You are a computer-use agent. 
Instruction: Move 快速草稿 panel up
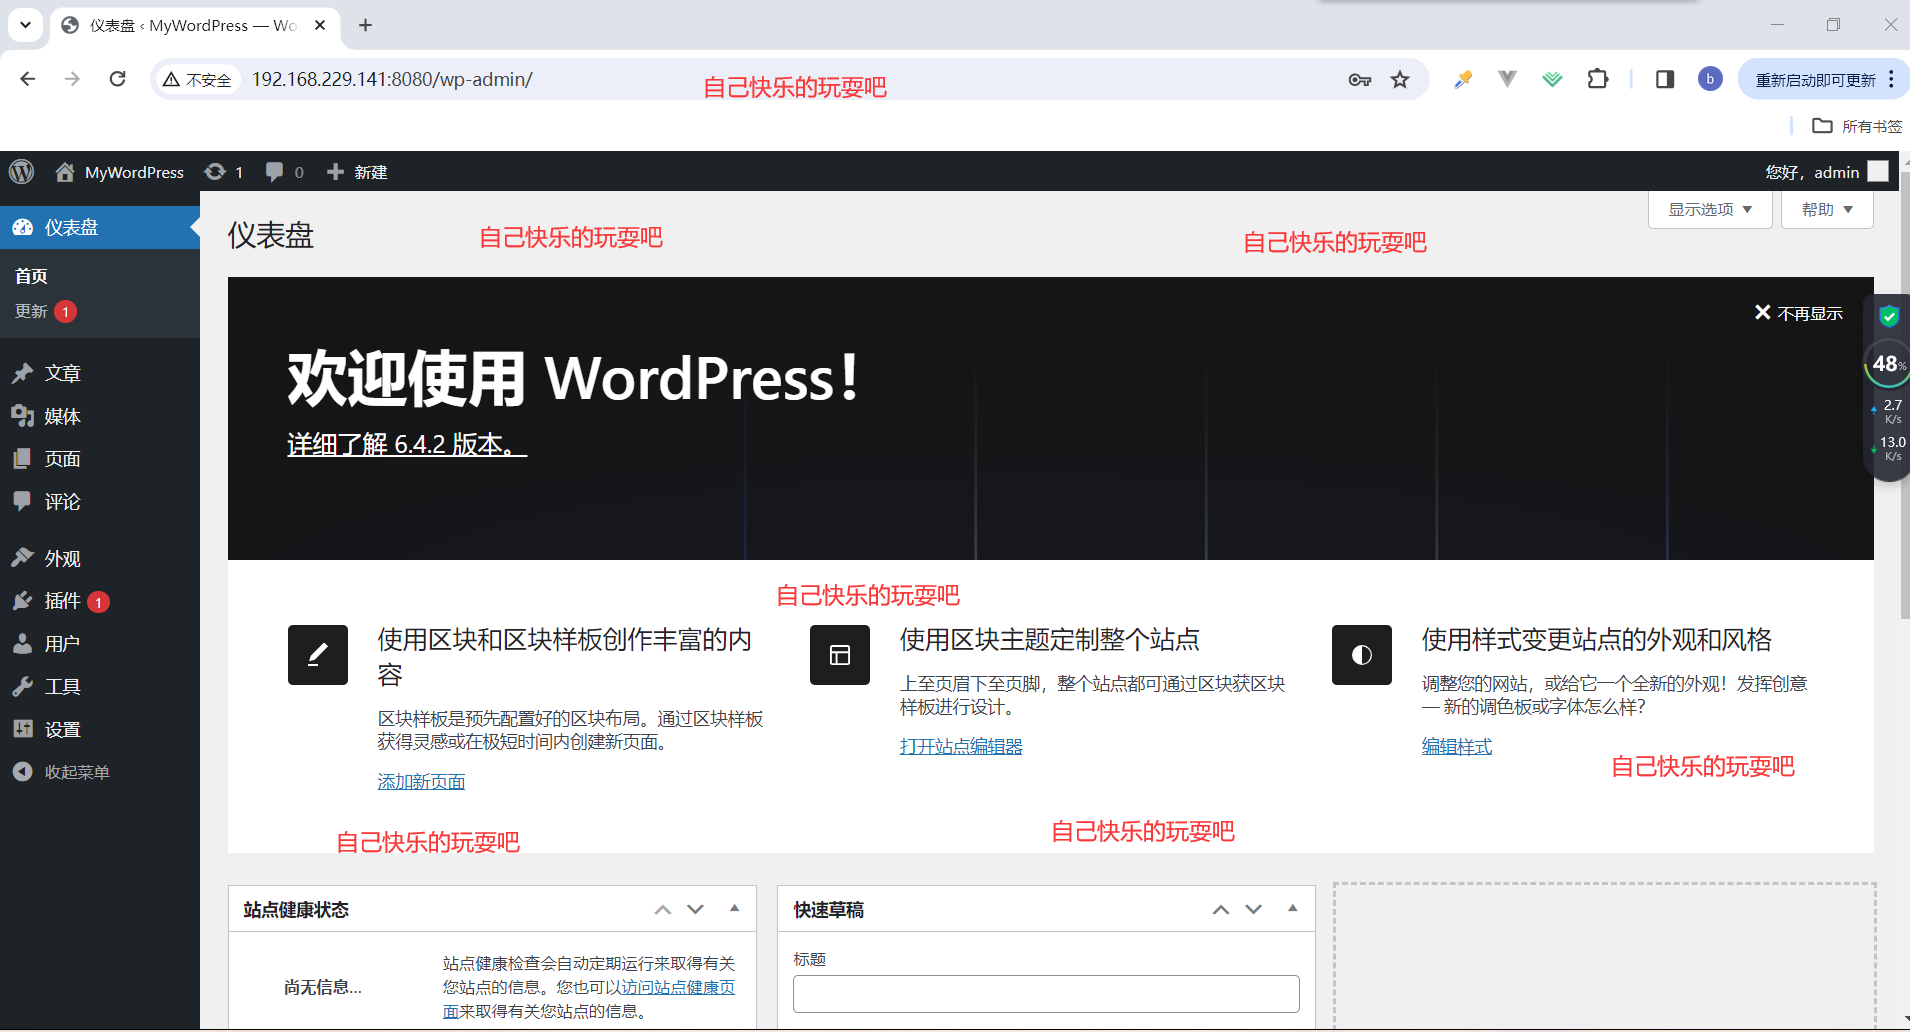click(x=1220, y=909)
